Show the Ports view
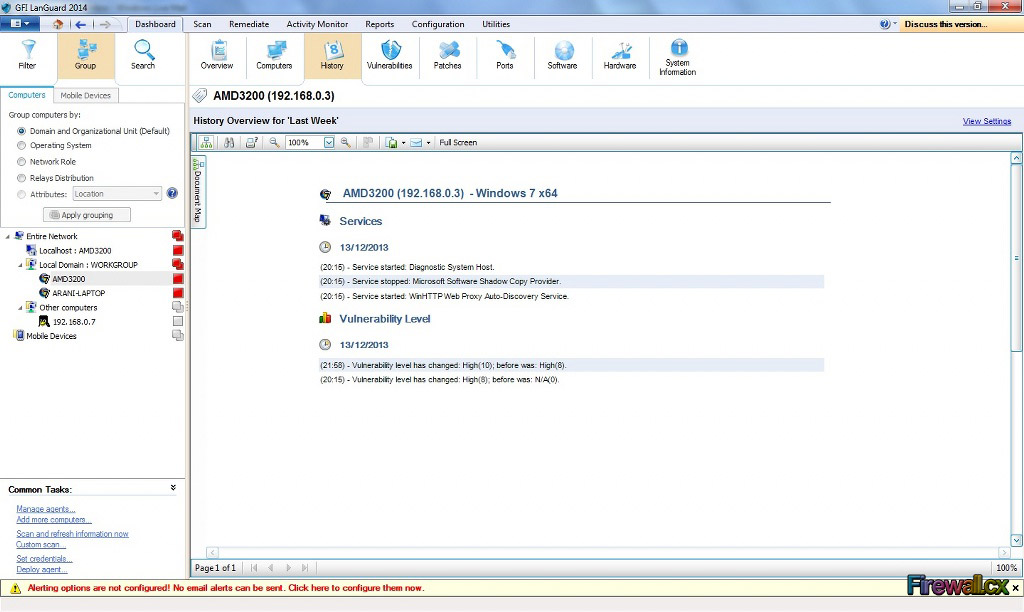The height and width of the screenshot is (612, 1024). pyautogui.click(x=505, y=56)
